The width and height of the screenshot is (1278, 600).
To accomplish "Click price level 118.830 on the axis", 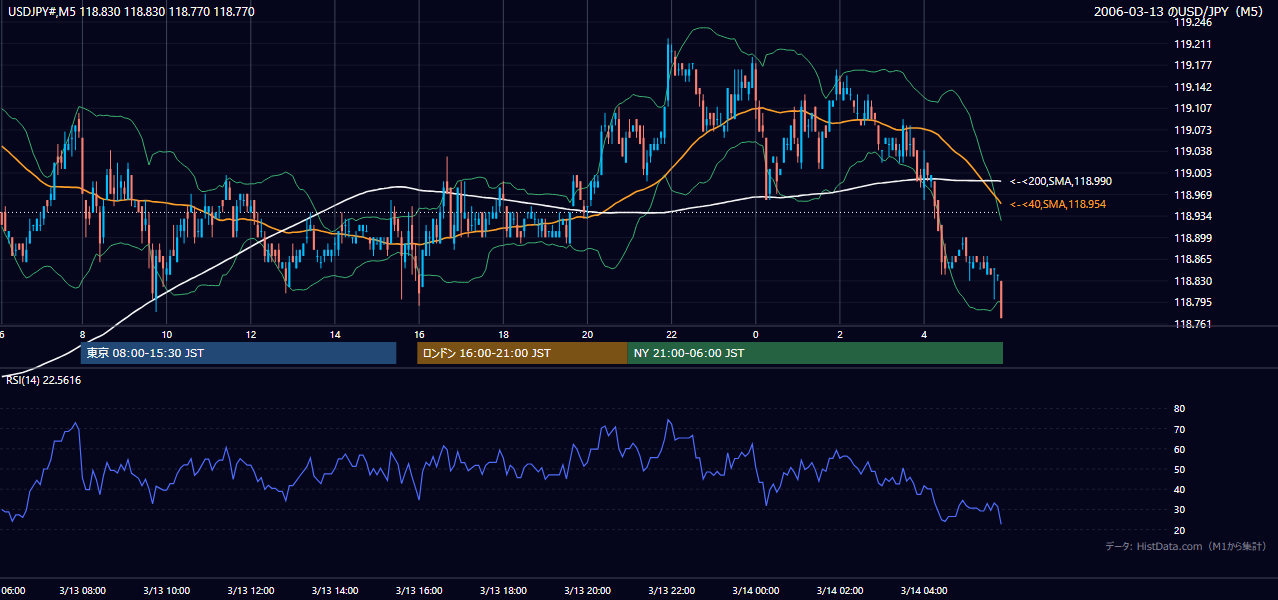I will [1193, 281].
